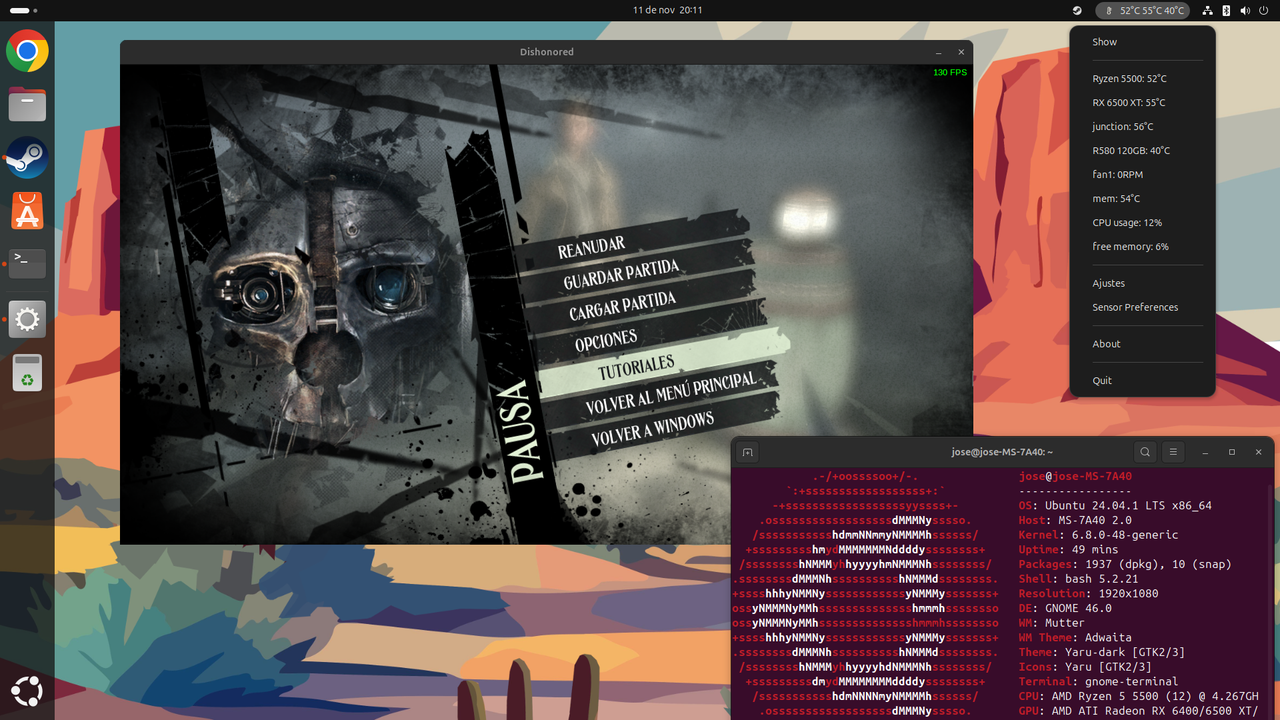Click the power icon in top bar

pos(1264,10)
